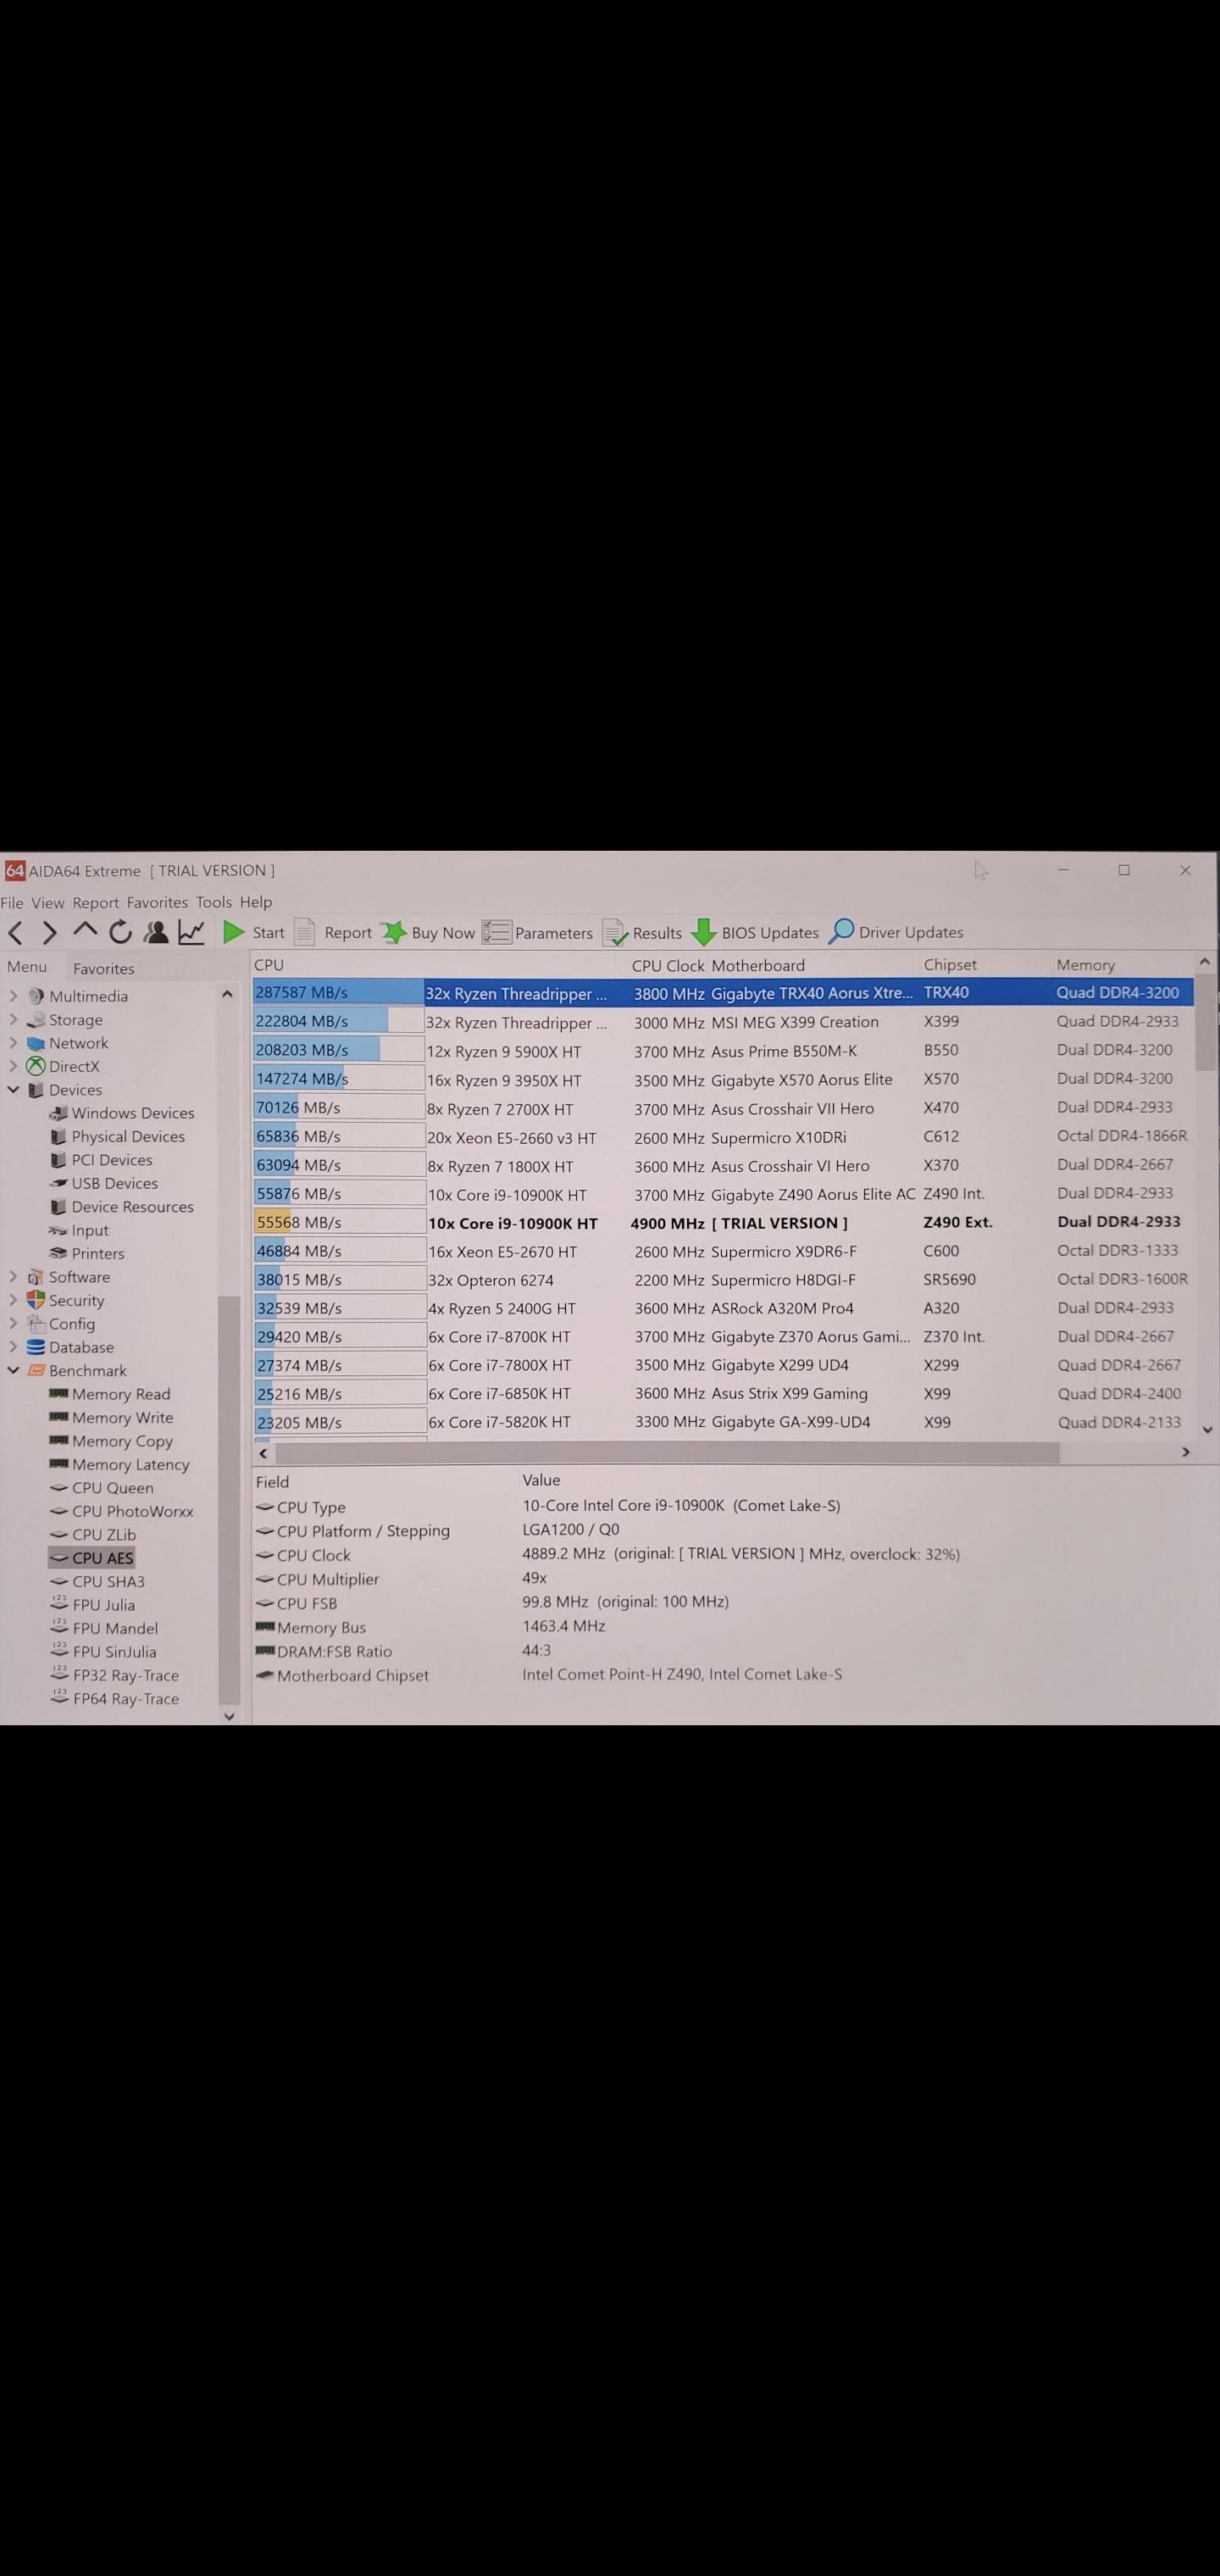Select the Multimedia tree icon
Image resolution: width=1220 pixels, height=2576 pixels.
tap(36, 996)
